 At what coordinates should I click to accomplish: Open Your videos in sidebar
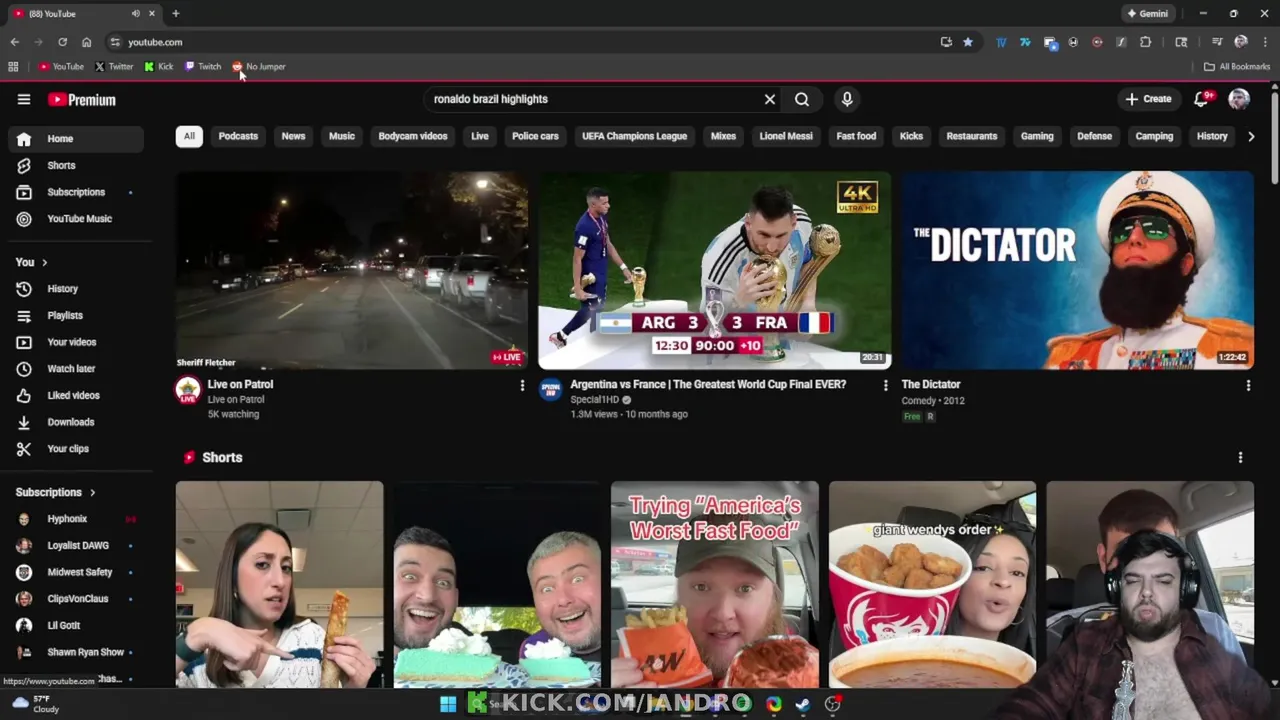coord(76,342)
